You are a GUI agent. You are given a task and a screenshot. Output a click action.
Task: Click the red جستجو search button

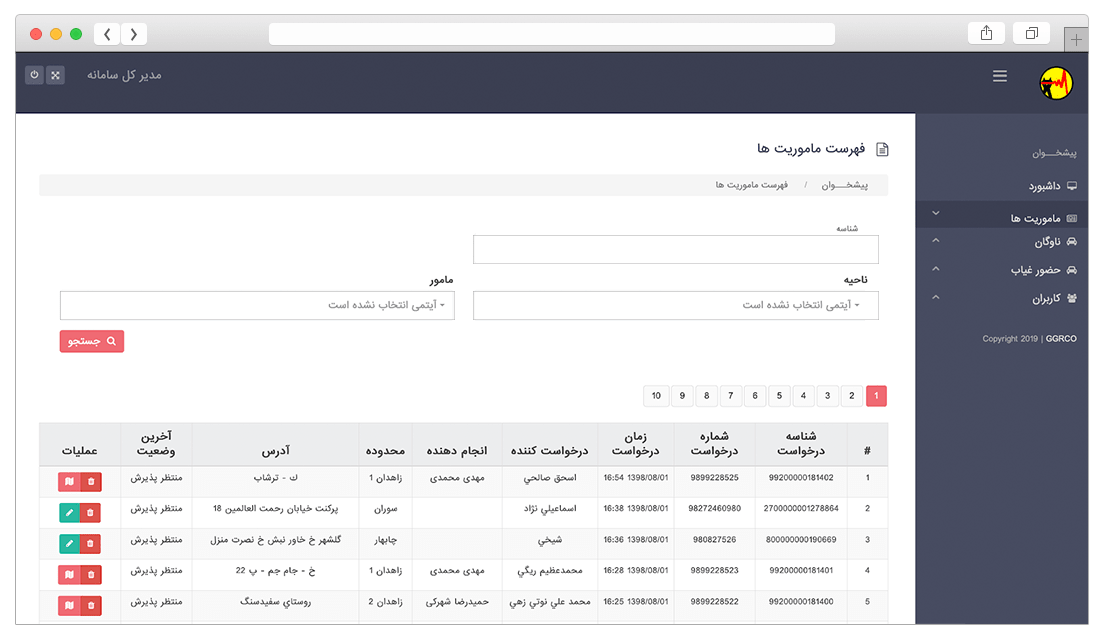point(91,341)
